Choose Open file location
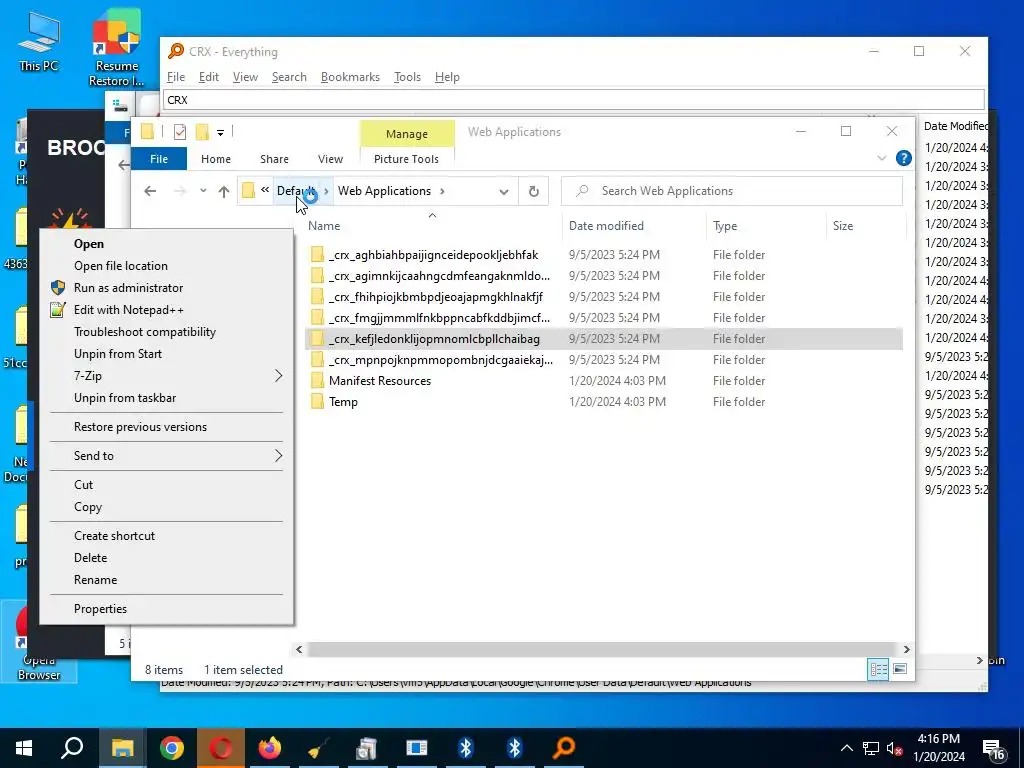The height and width of the screenshot is (768, 1024). click(167, 266)
